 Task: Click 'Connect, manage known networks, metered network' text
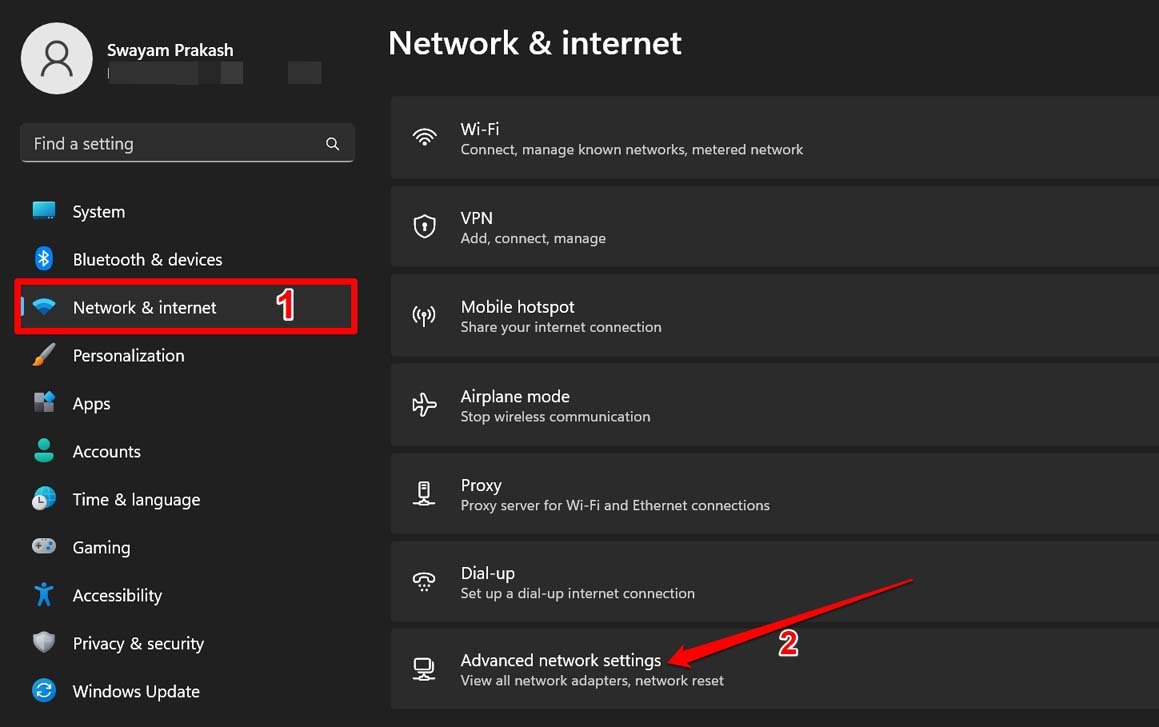[631, 150]
